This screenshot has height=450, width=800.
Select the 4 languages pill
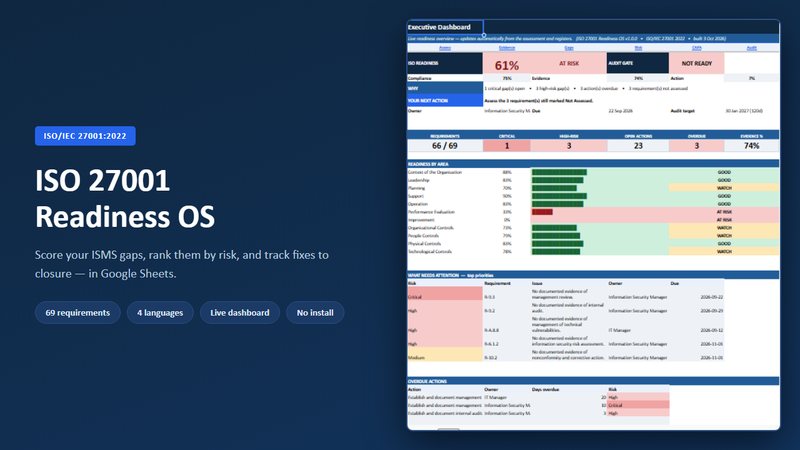[160, 313]
